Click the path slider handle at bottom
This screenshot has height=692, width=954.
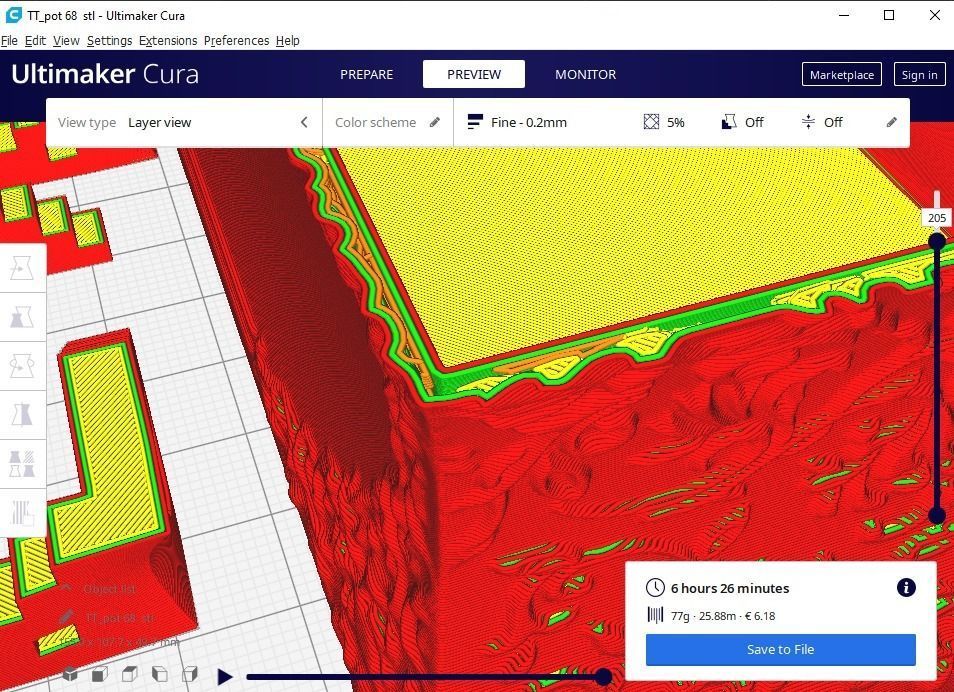pos(604,676)
